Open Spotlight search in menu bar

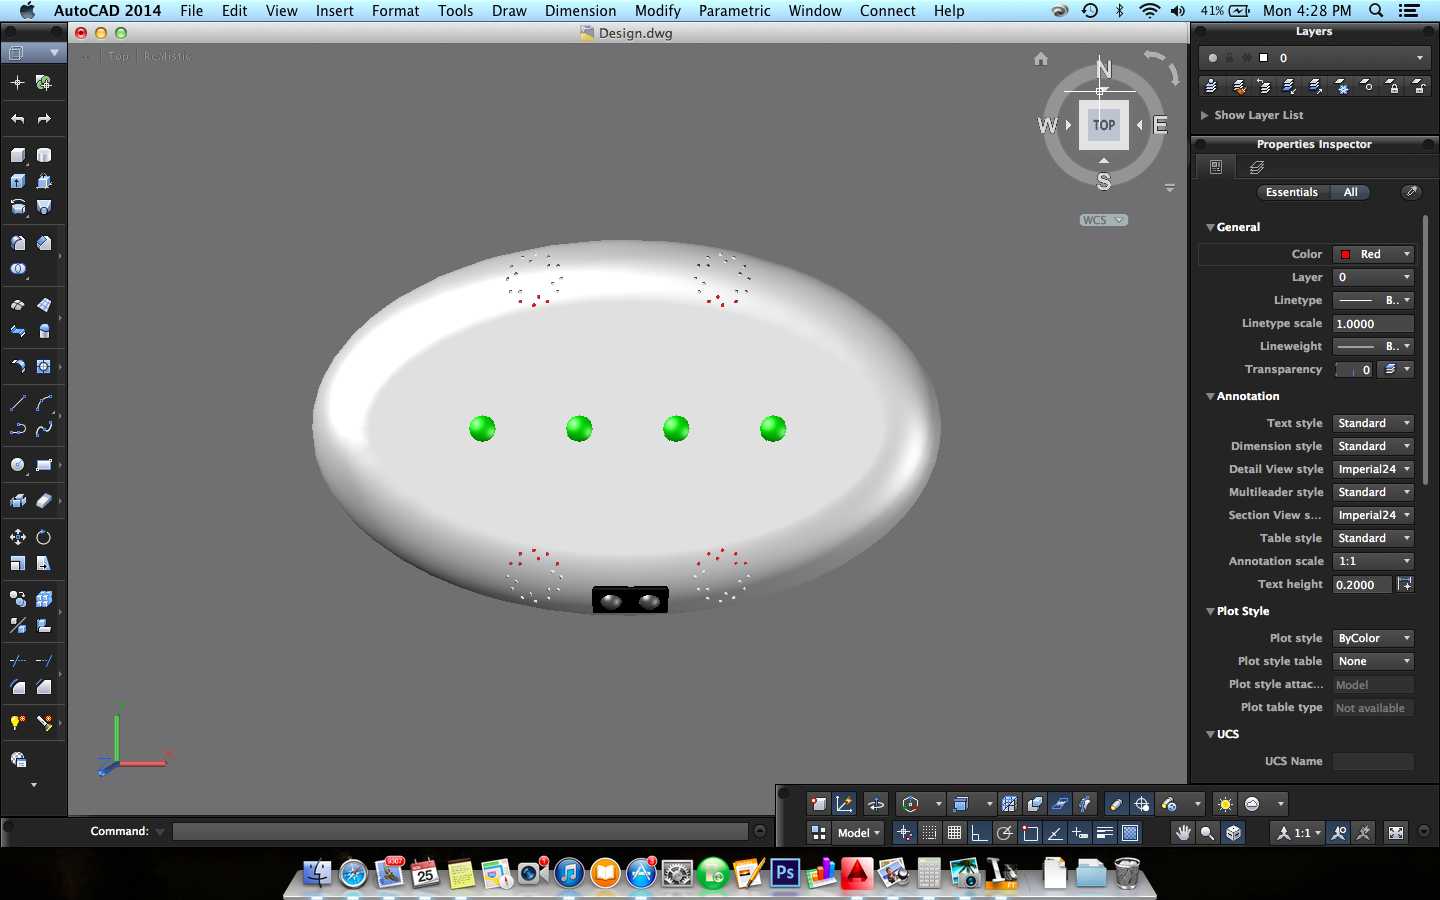(x=1376, y=11)
